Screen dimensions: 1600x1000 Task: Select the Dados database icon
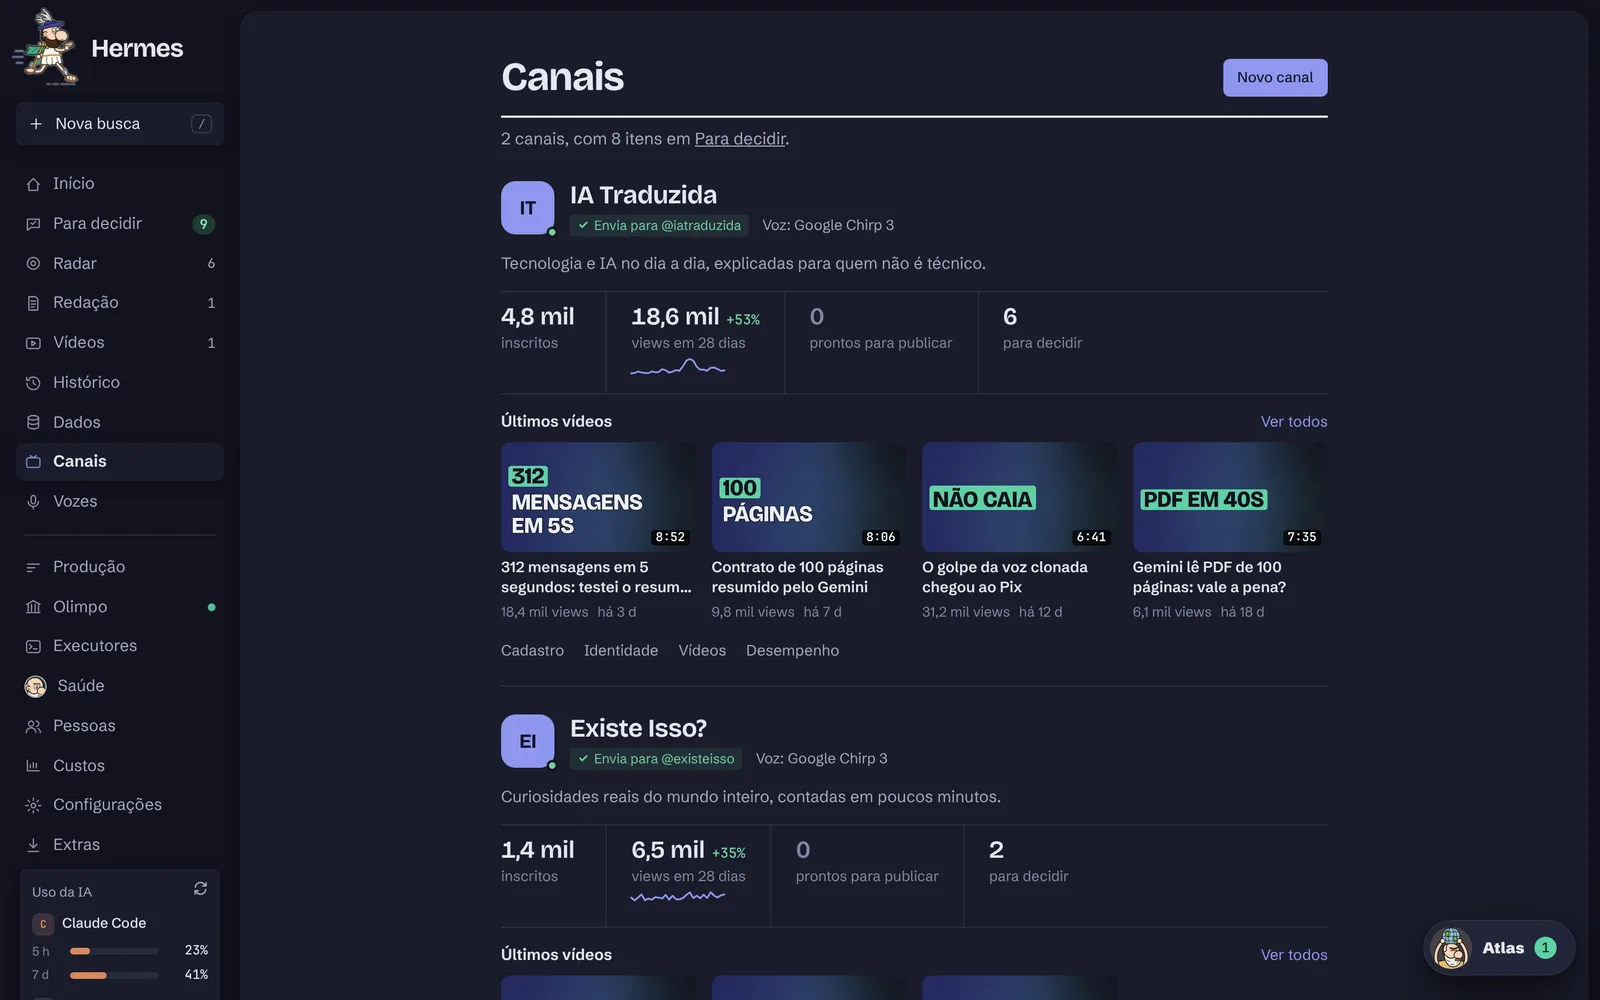33,423
